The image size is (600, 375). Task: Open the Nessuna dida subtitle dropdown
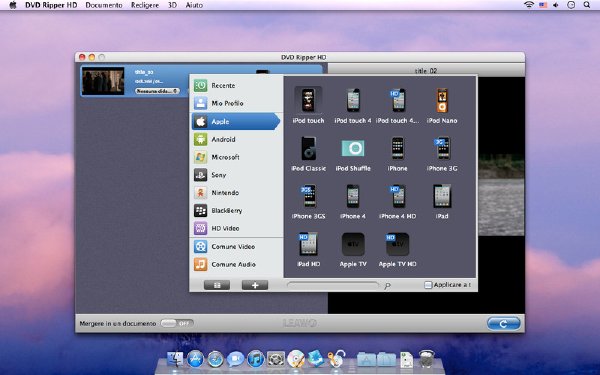click(x=157, y=91)
